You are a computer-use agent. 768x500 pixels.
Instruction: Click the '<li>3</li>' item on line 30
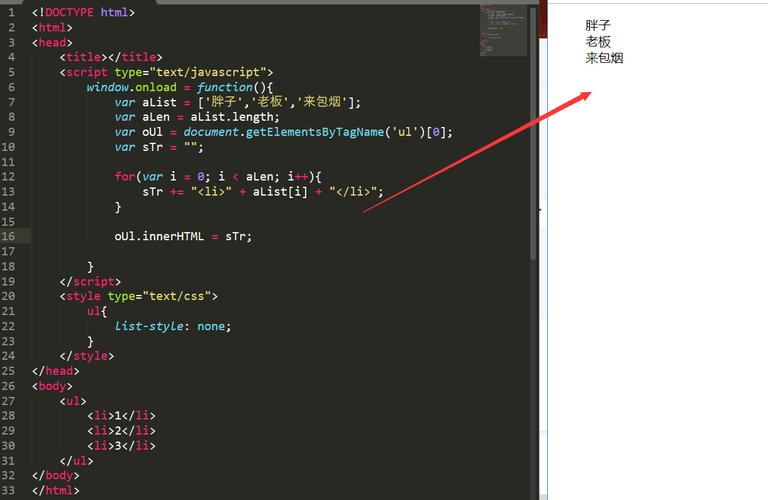click(121, 446)
